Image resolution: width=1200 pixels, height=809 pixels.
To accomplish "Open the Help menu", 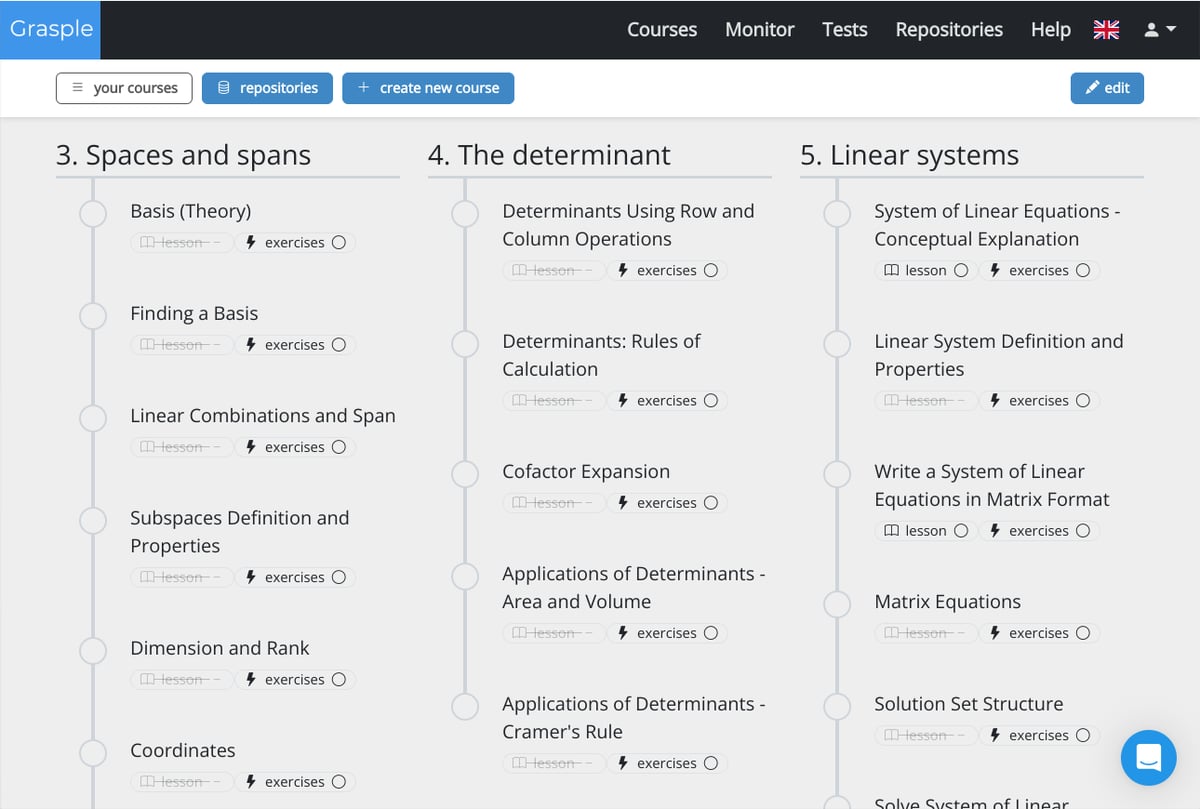I will (x=1050, y=30).
